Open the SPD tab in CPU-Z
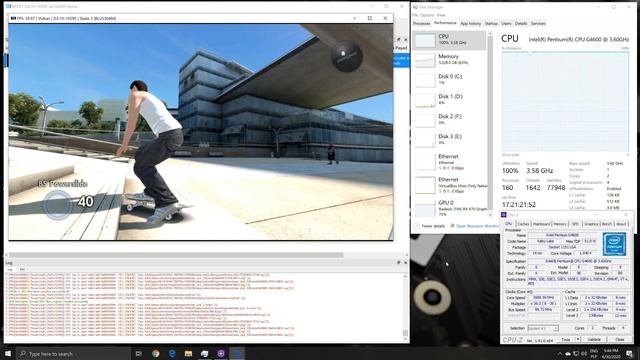 click(x=575, y=224)
